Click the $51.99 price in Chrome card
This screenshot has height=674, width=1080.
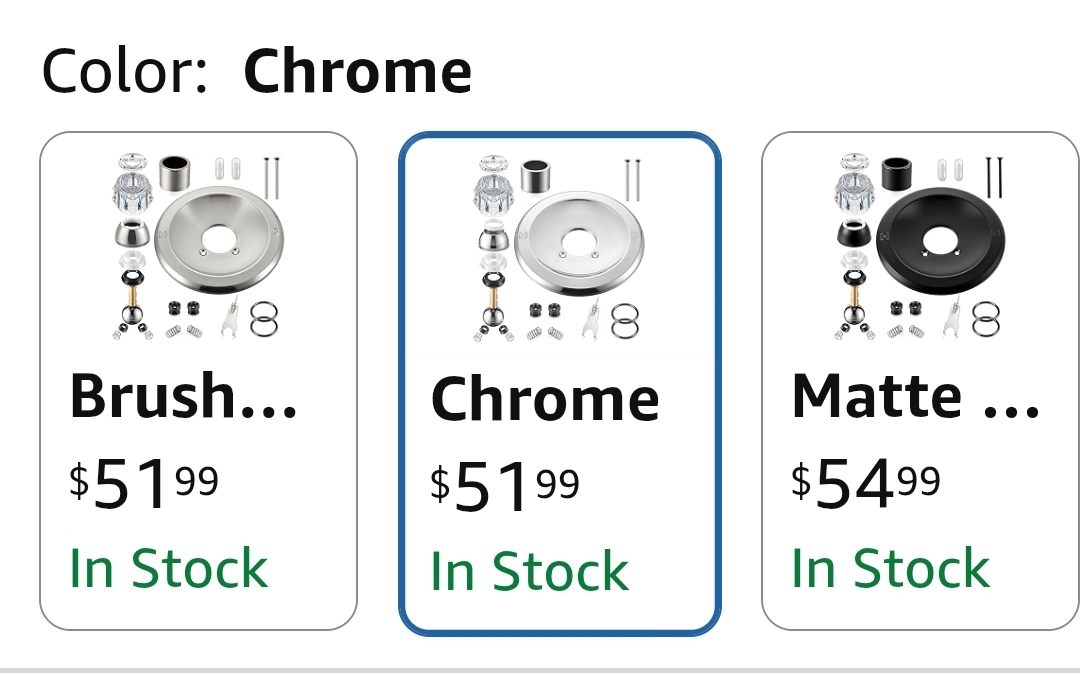[505, 487]
